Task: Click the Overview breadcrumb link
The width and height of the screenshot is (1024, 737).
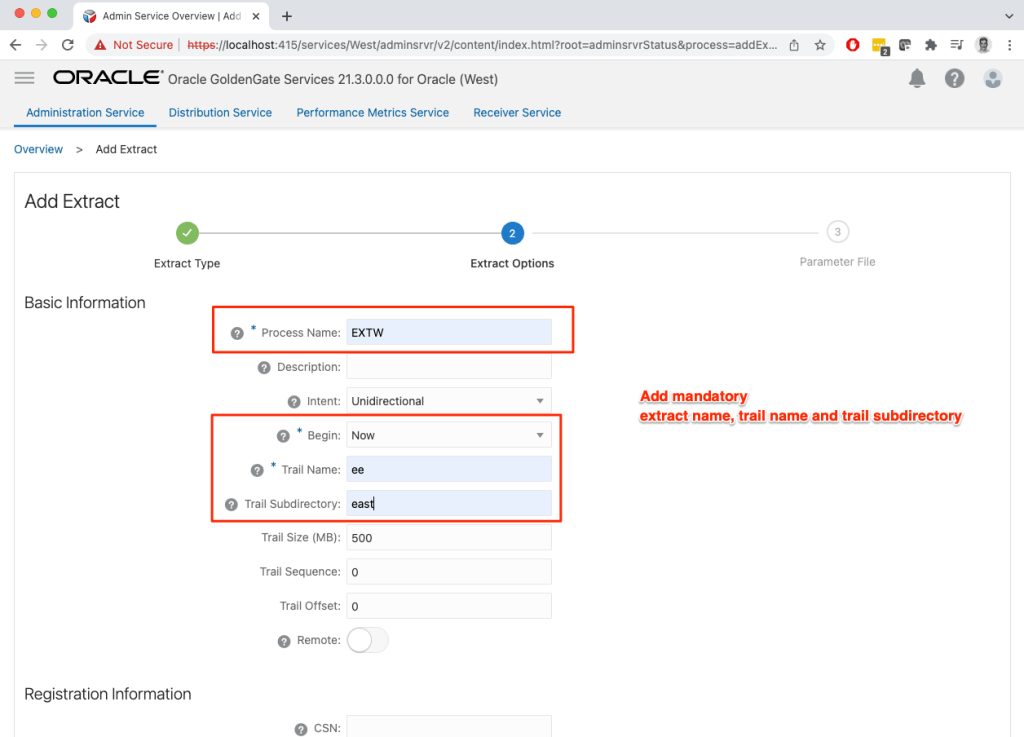Action: click(x=38, y=149)
